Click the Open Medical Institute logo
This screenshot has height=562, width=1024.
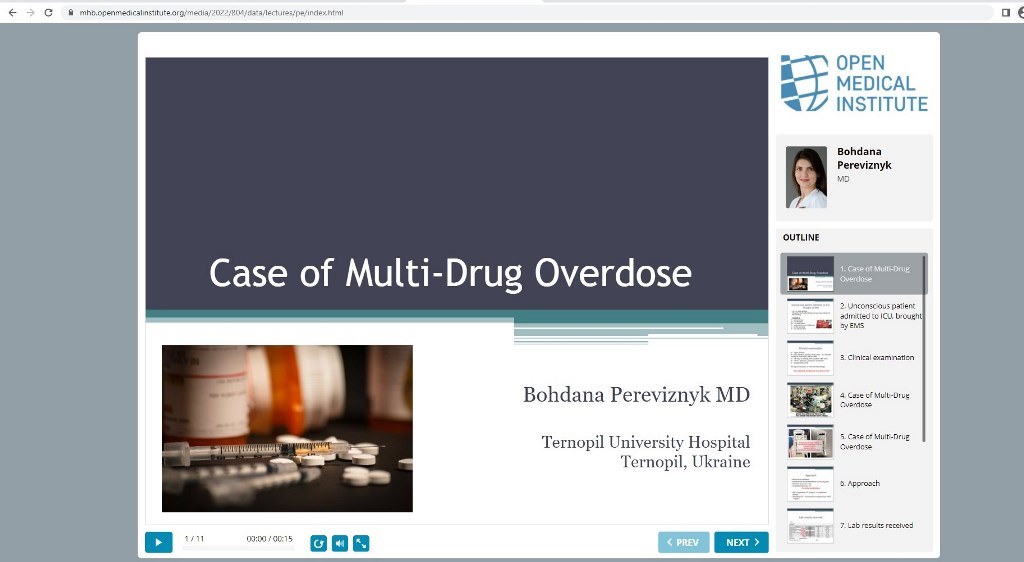click(854, 83)
